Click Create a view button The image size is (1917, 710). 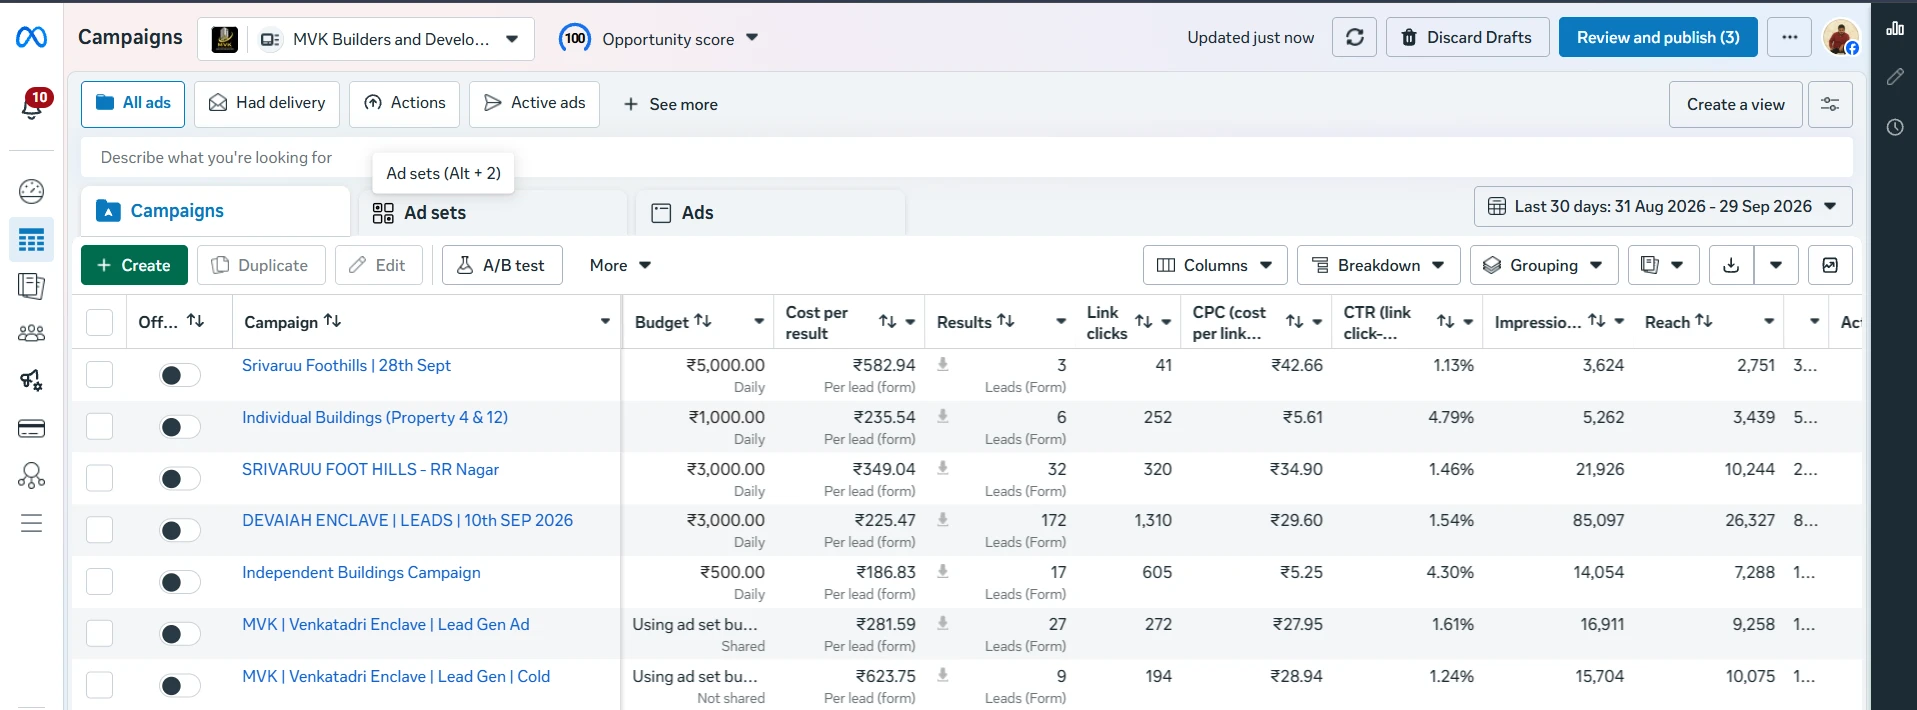1735,104
